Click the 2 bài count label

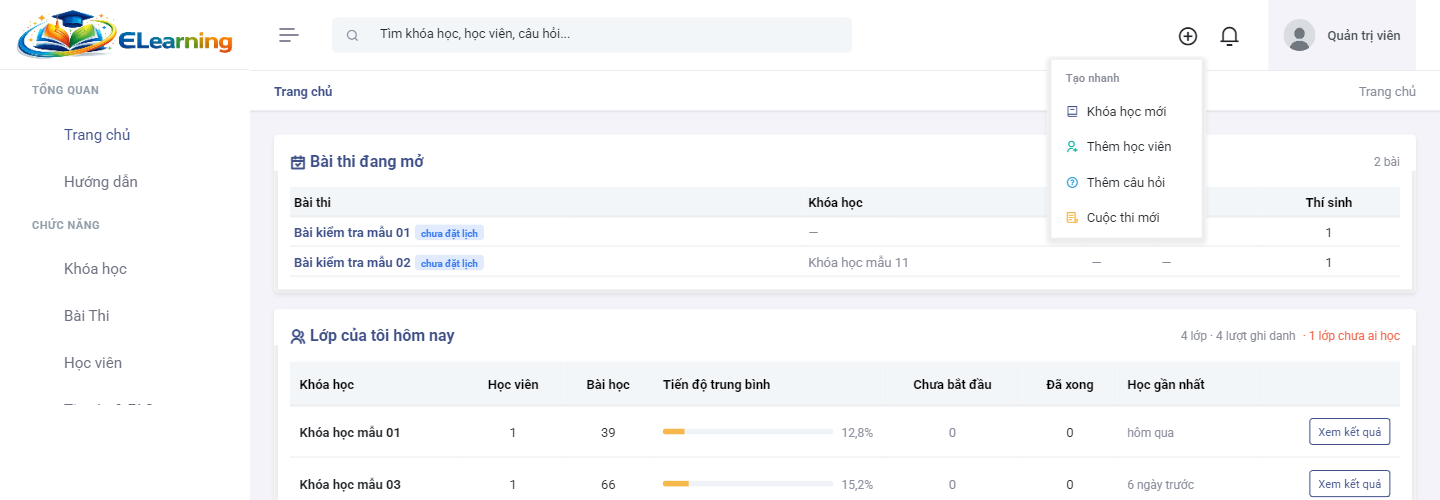[x=1387, y=162]
